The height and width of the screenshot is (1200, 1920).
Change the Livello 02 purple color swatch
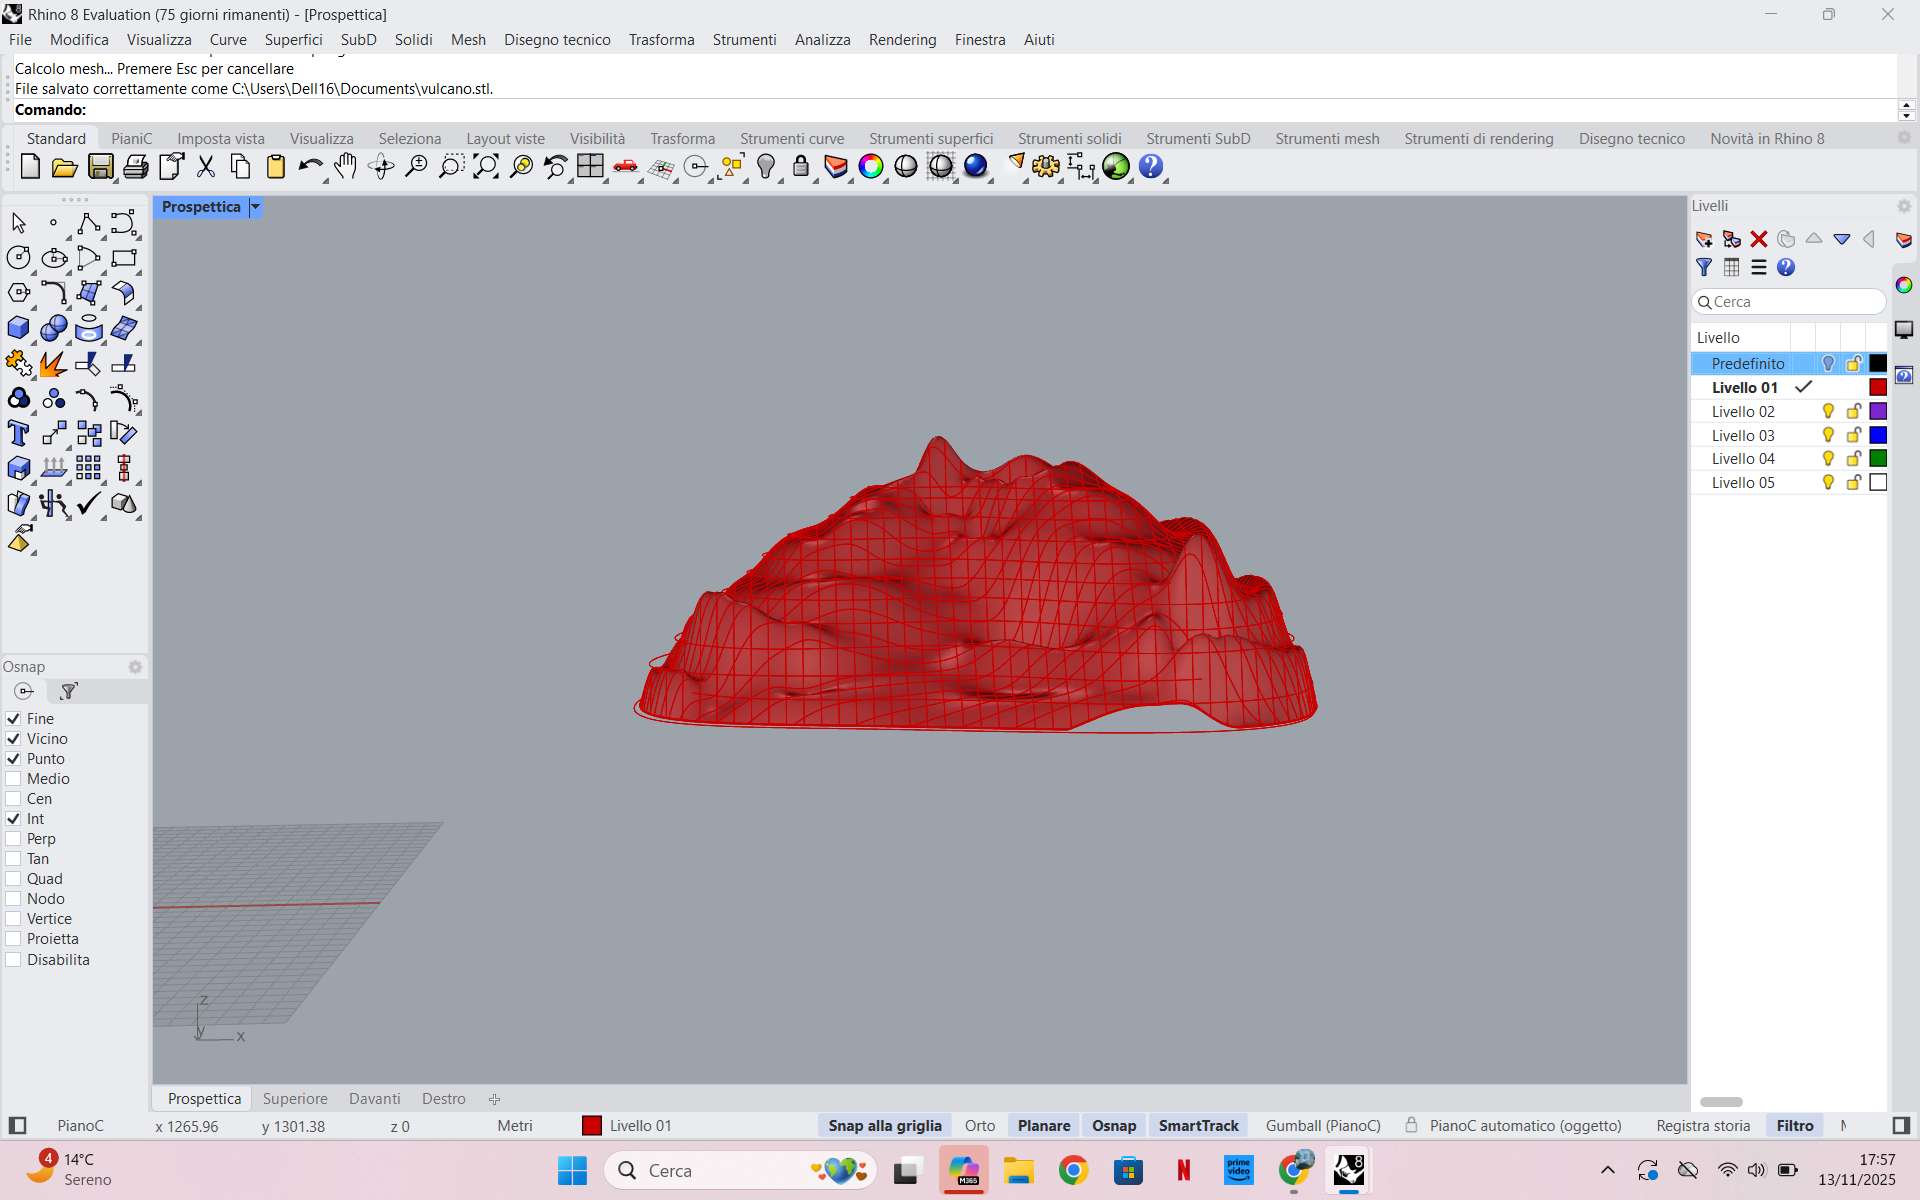coord(1879,411)
